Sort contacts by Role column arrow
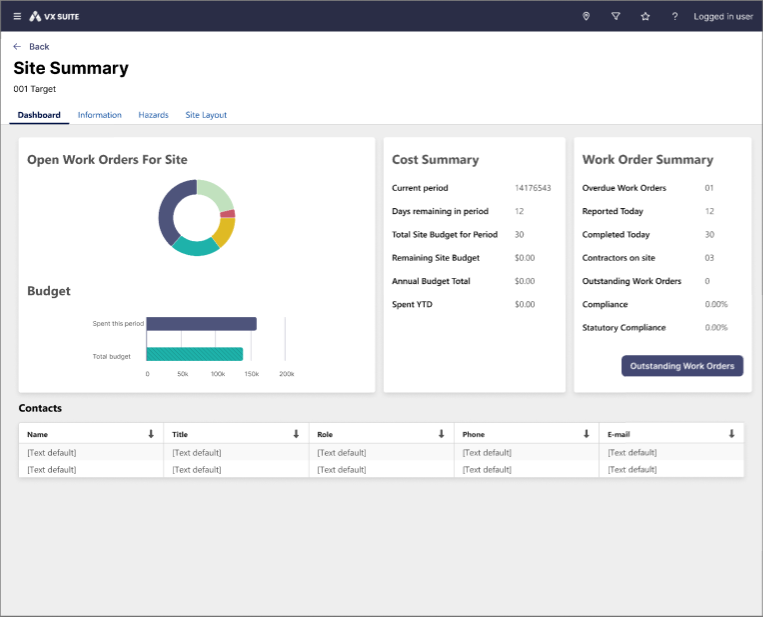This screenshot has width=763, height=617. 441,434
